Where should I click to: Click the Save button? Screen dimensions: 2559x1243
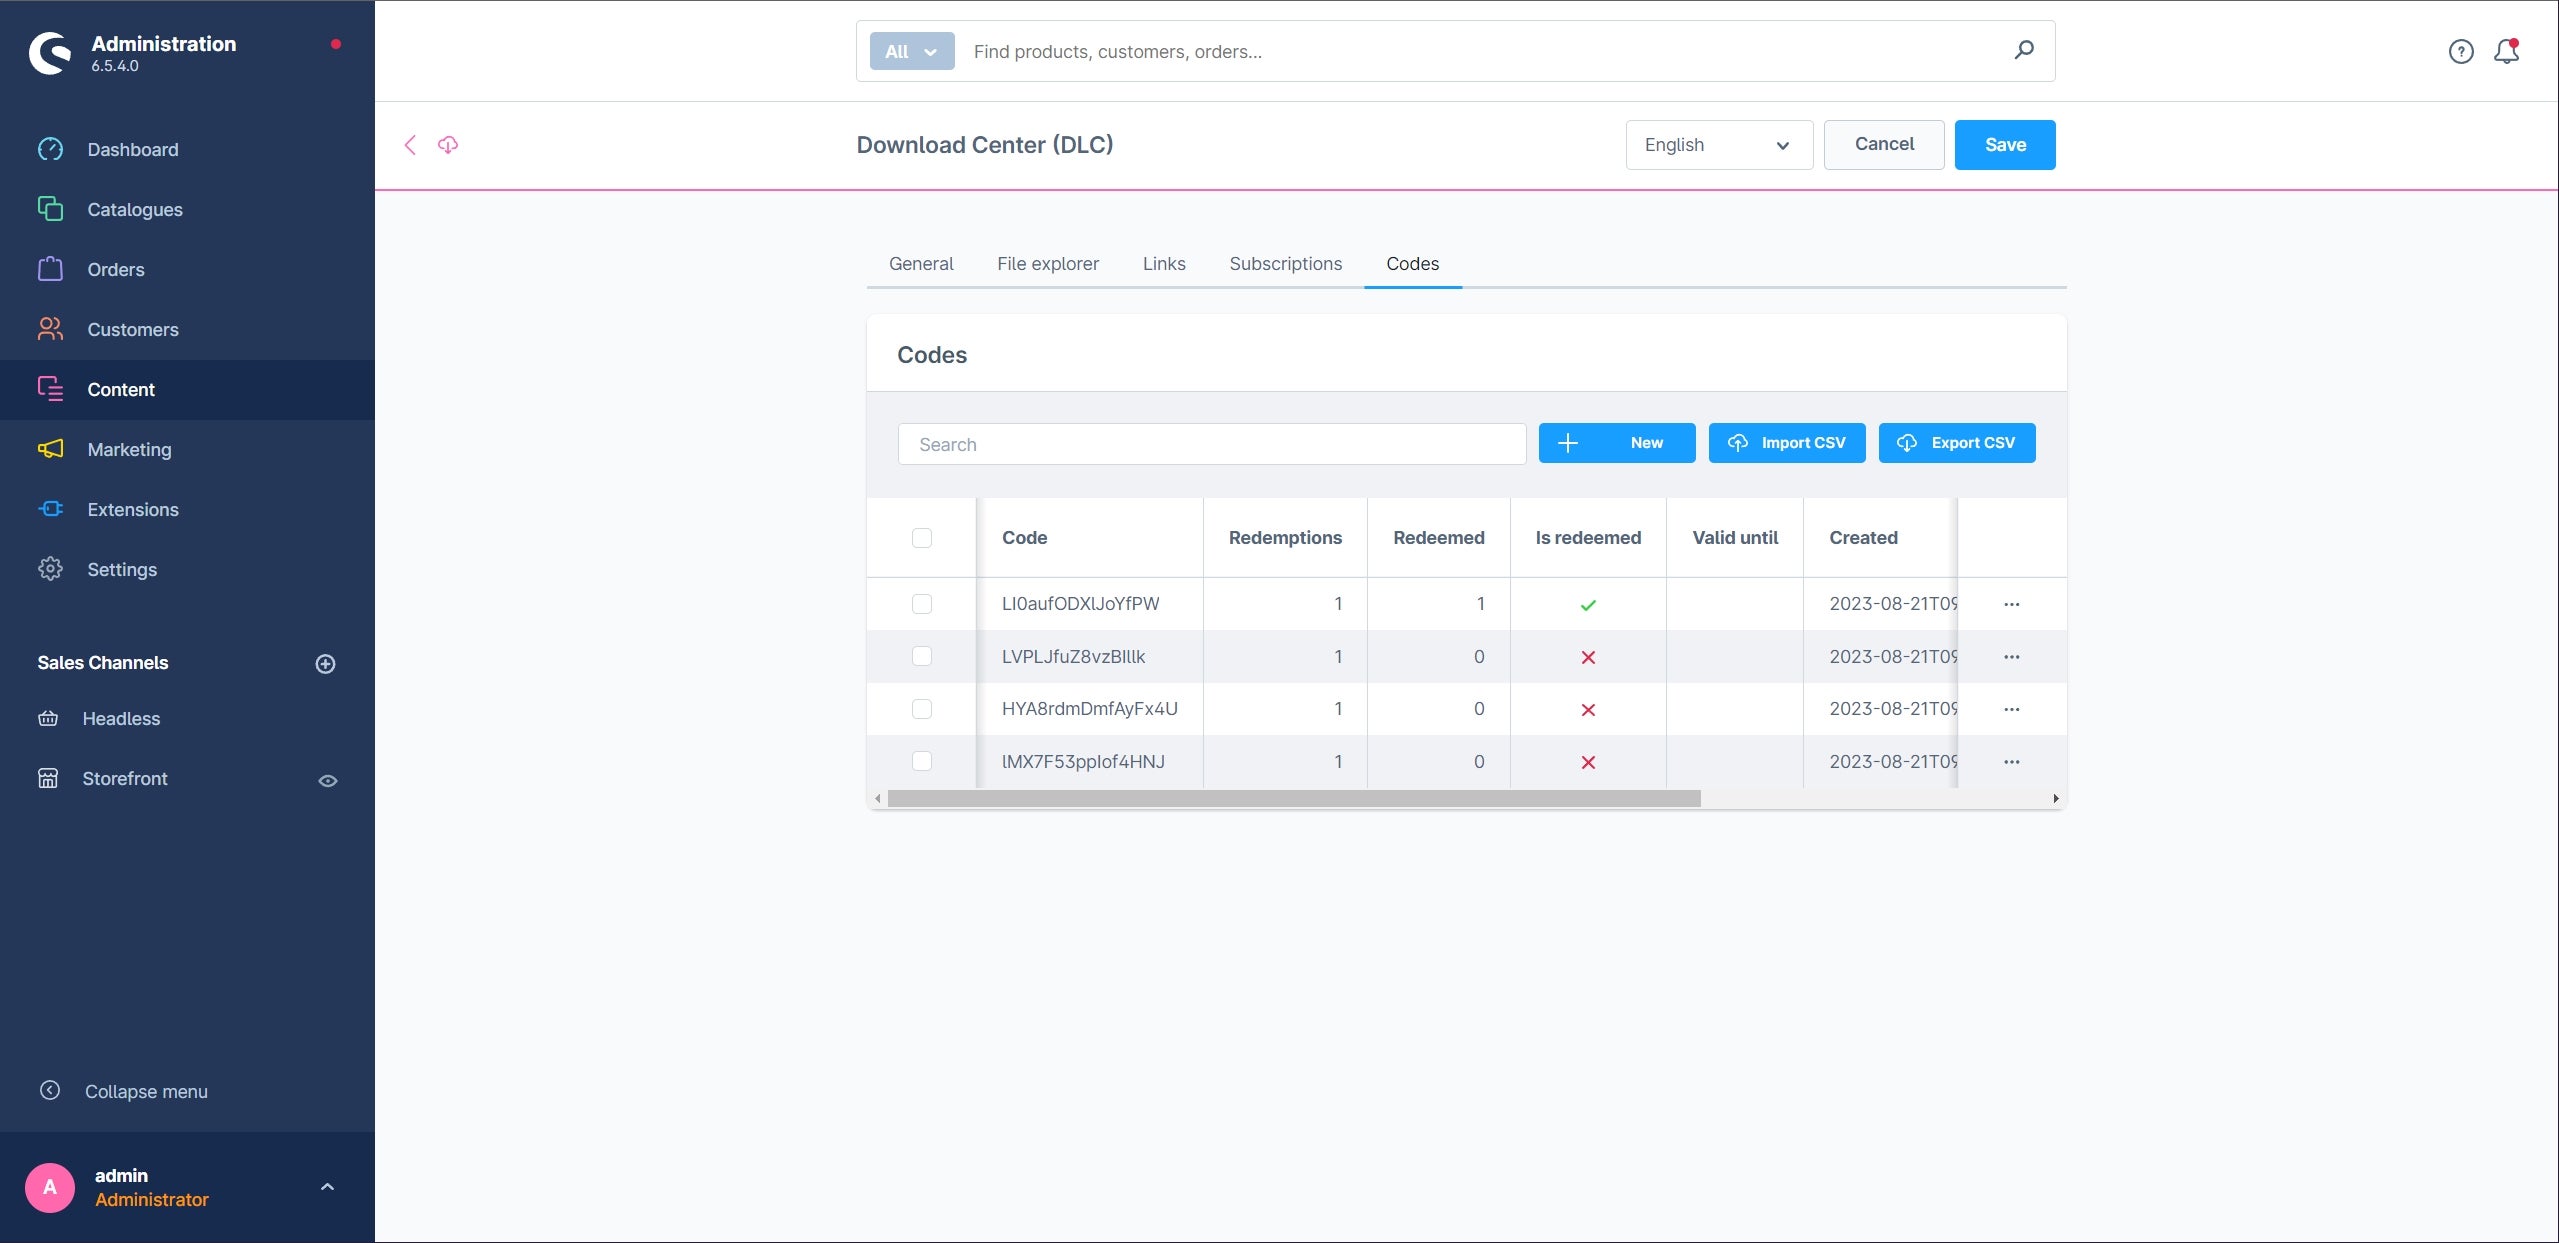(2004, 145)
